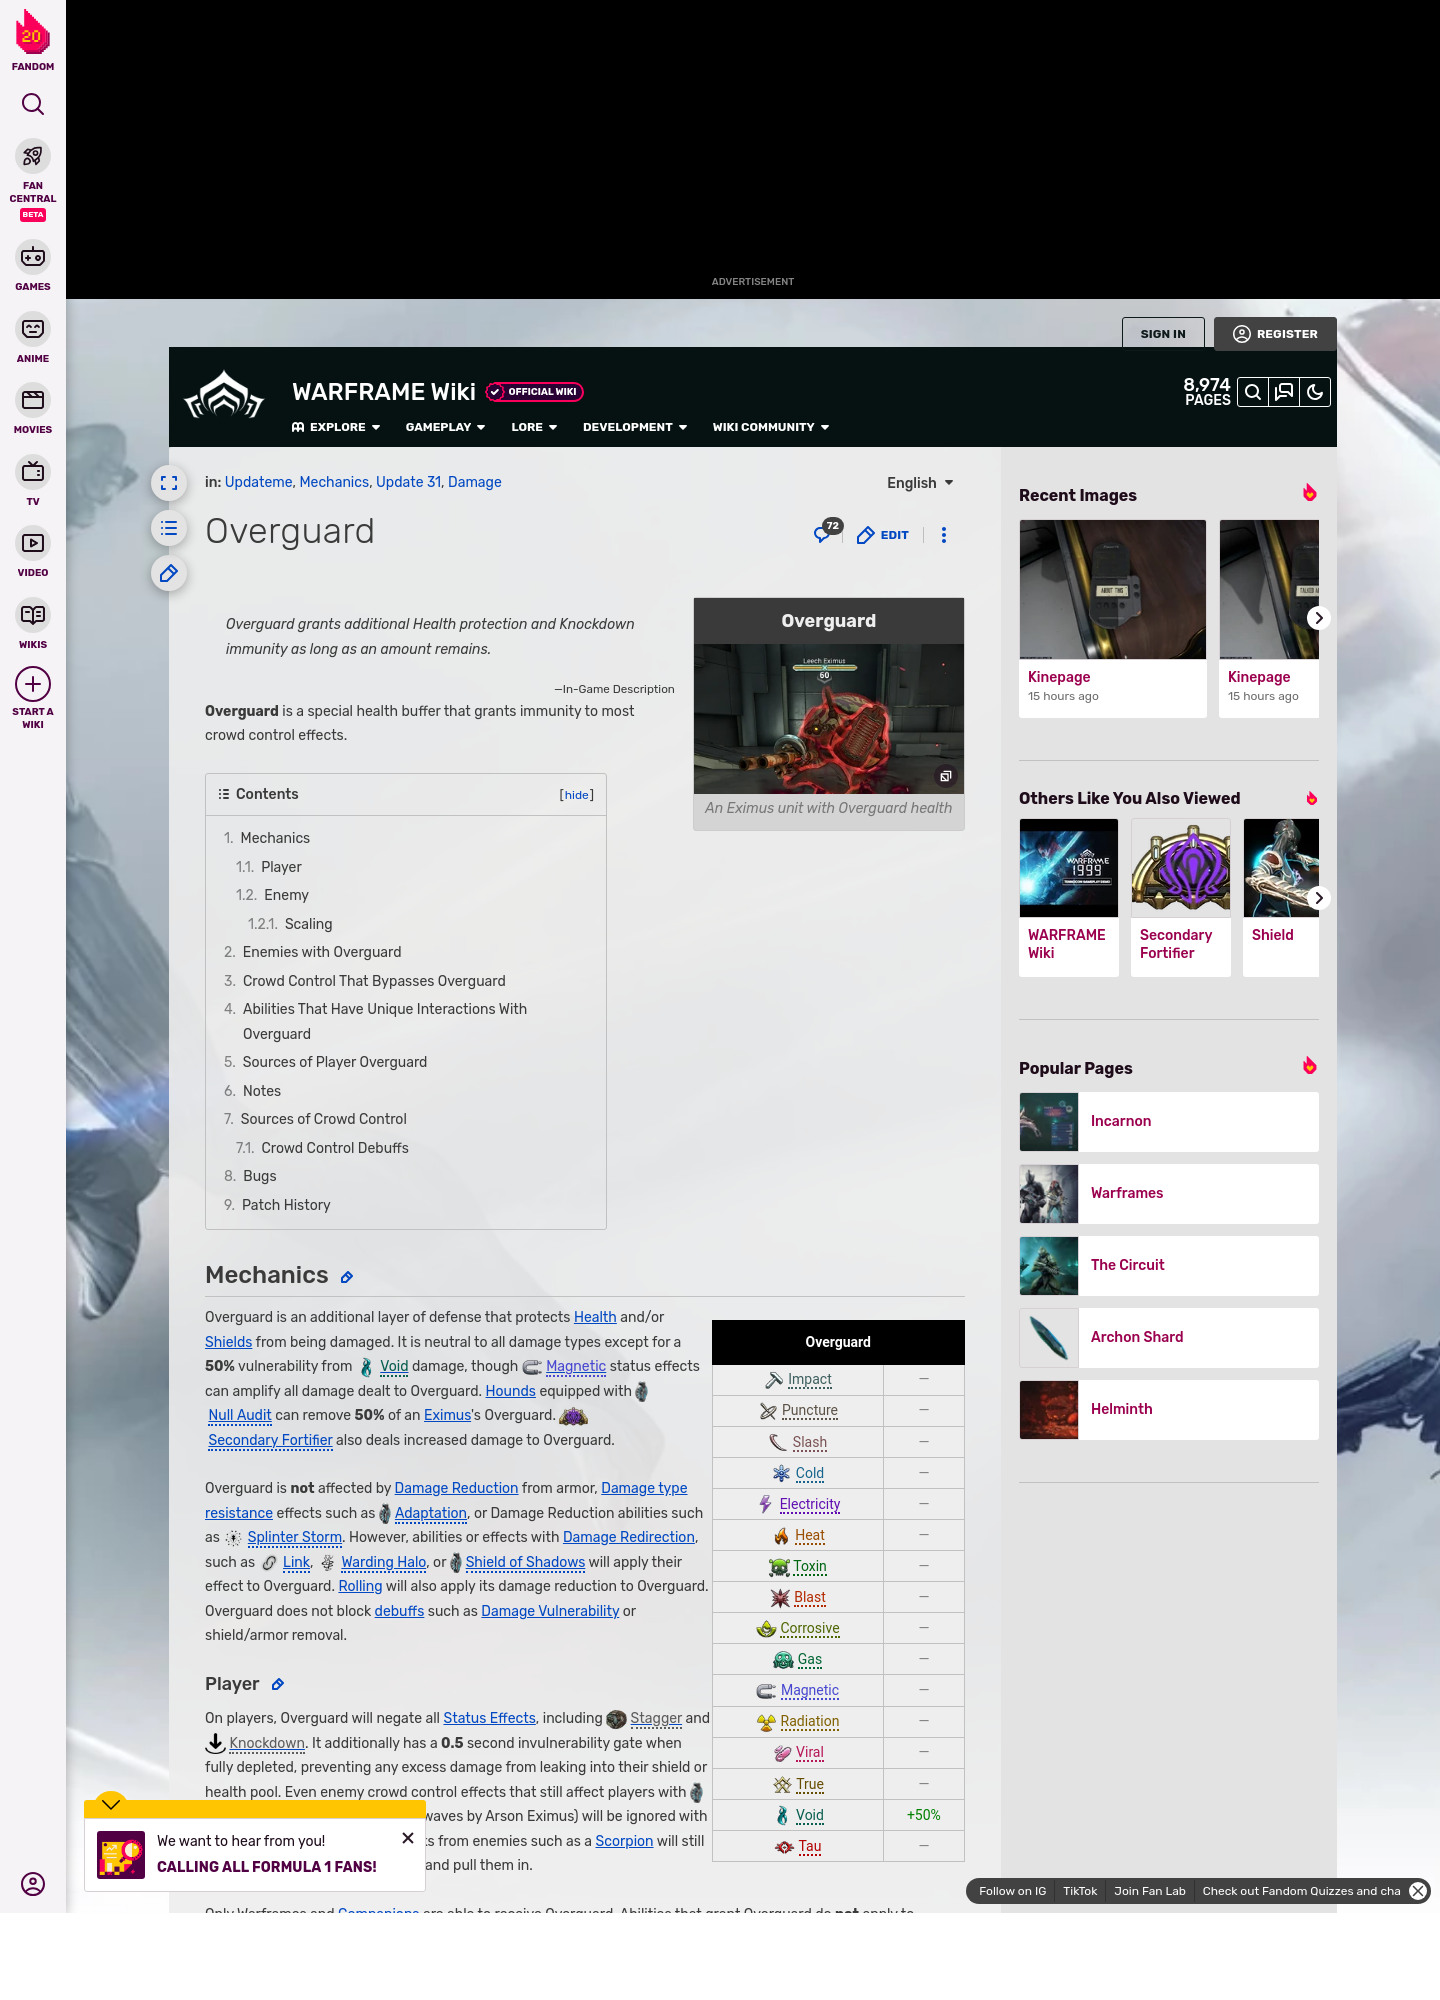Click the Join Fan Lab link
Viewport: 1440px width, 2000px height.
coord(1149,1891)
